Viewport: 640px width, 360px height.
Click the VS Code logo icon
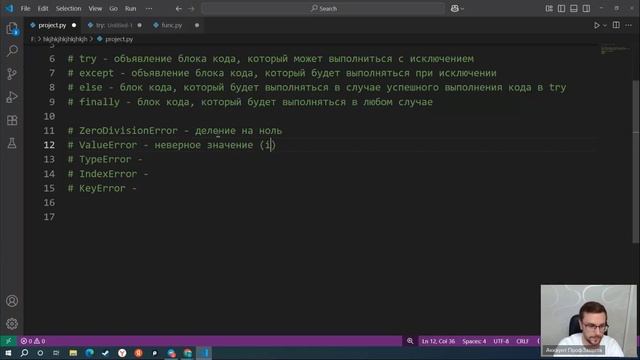pyautogui.click(x=9, y=8)
